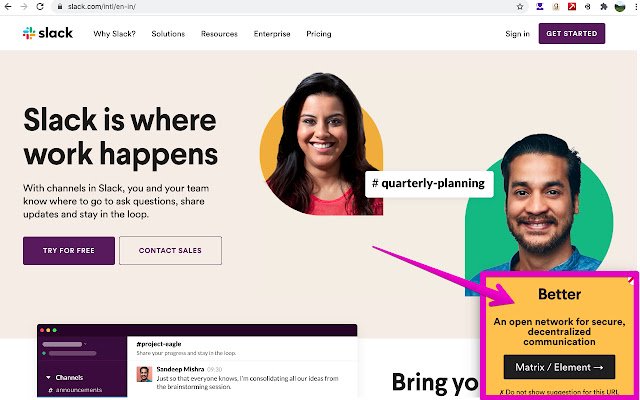The height and width of the screenshot is (400, 640).
Task: Click the Matrix / Element button in the popup
Action: (559, 367)
